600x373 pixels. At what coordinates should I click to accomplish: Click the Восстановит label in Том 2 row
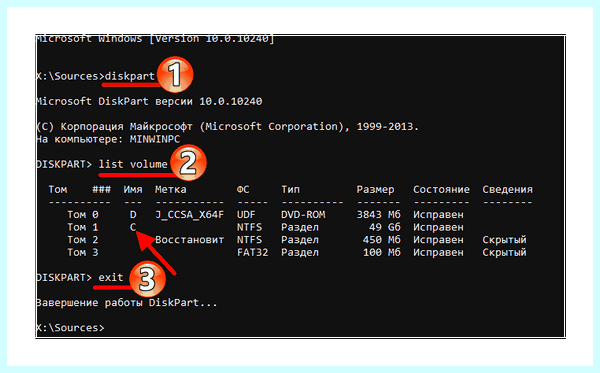(189, 240)
